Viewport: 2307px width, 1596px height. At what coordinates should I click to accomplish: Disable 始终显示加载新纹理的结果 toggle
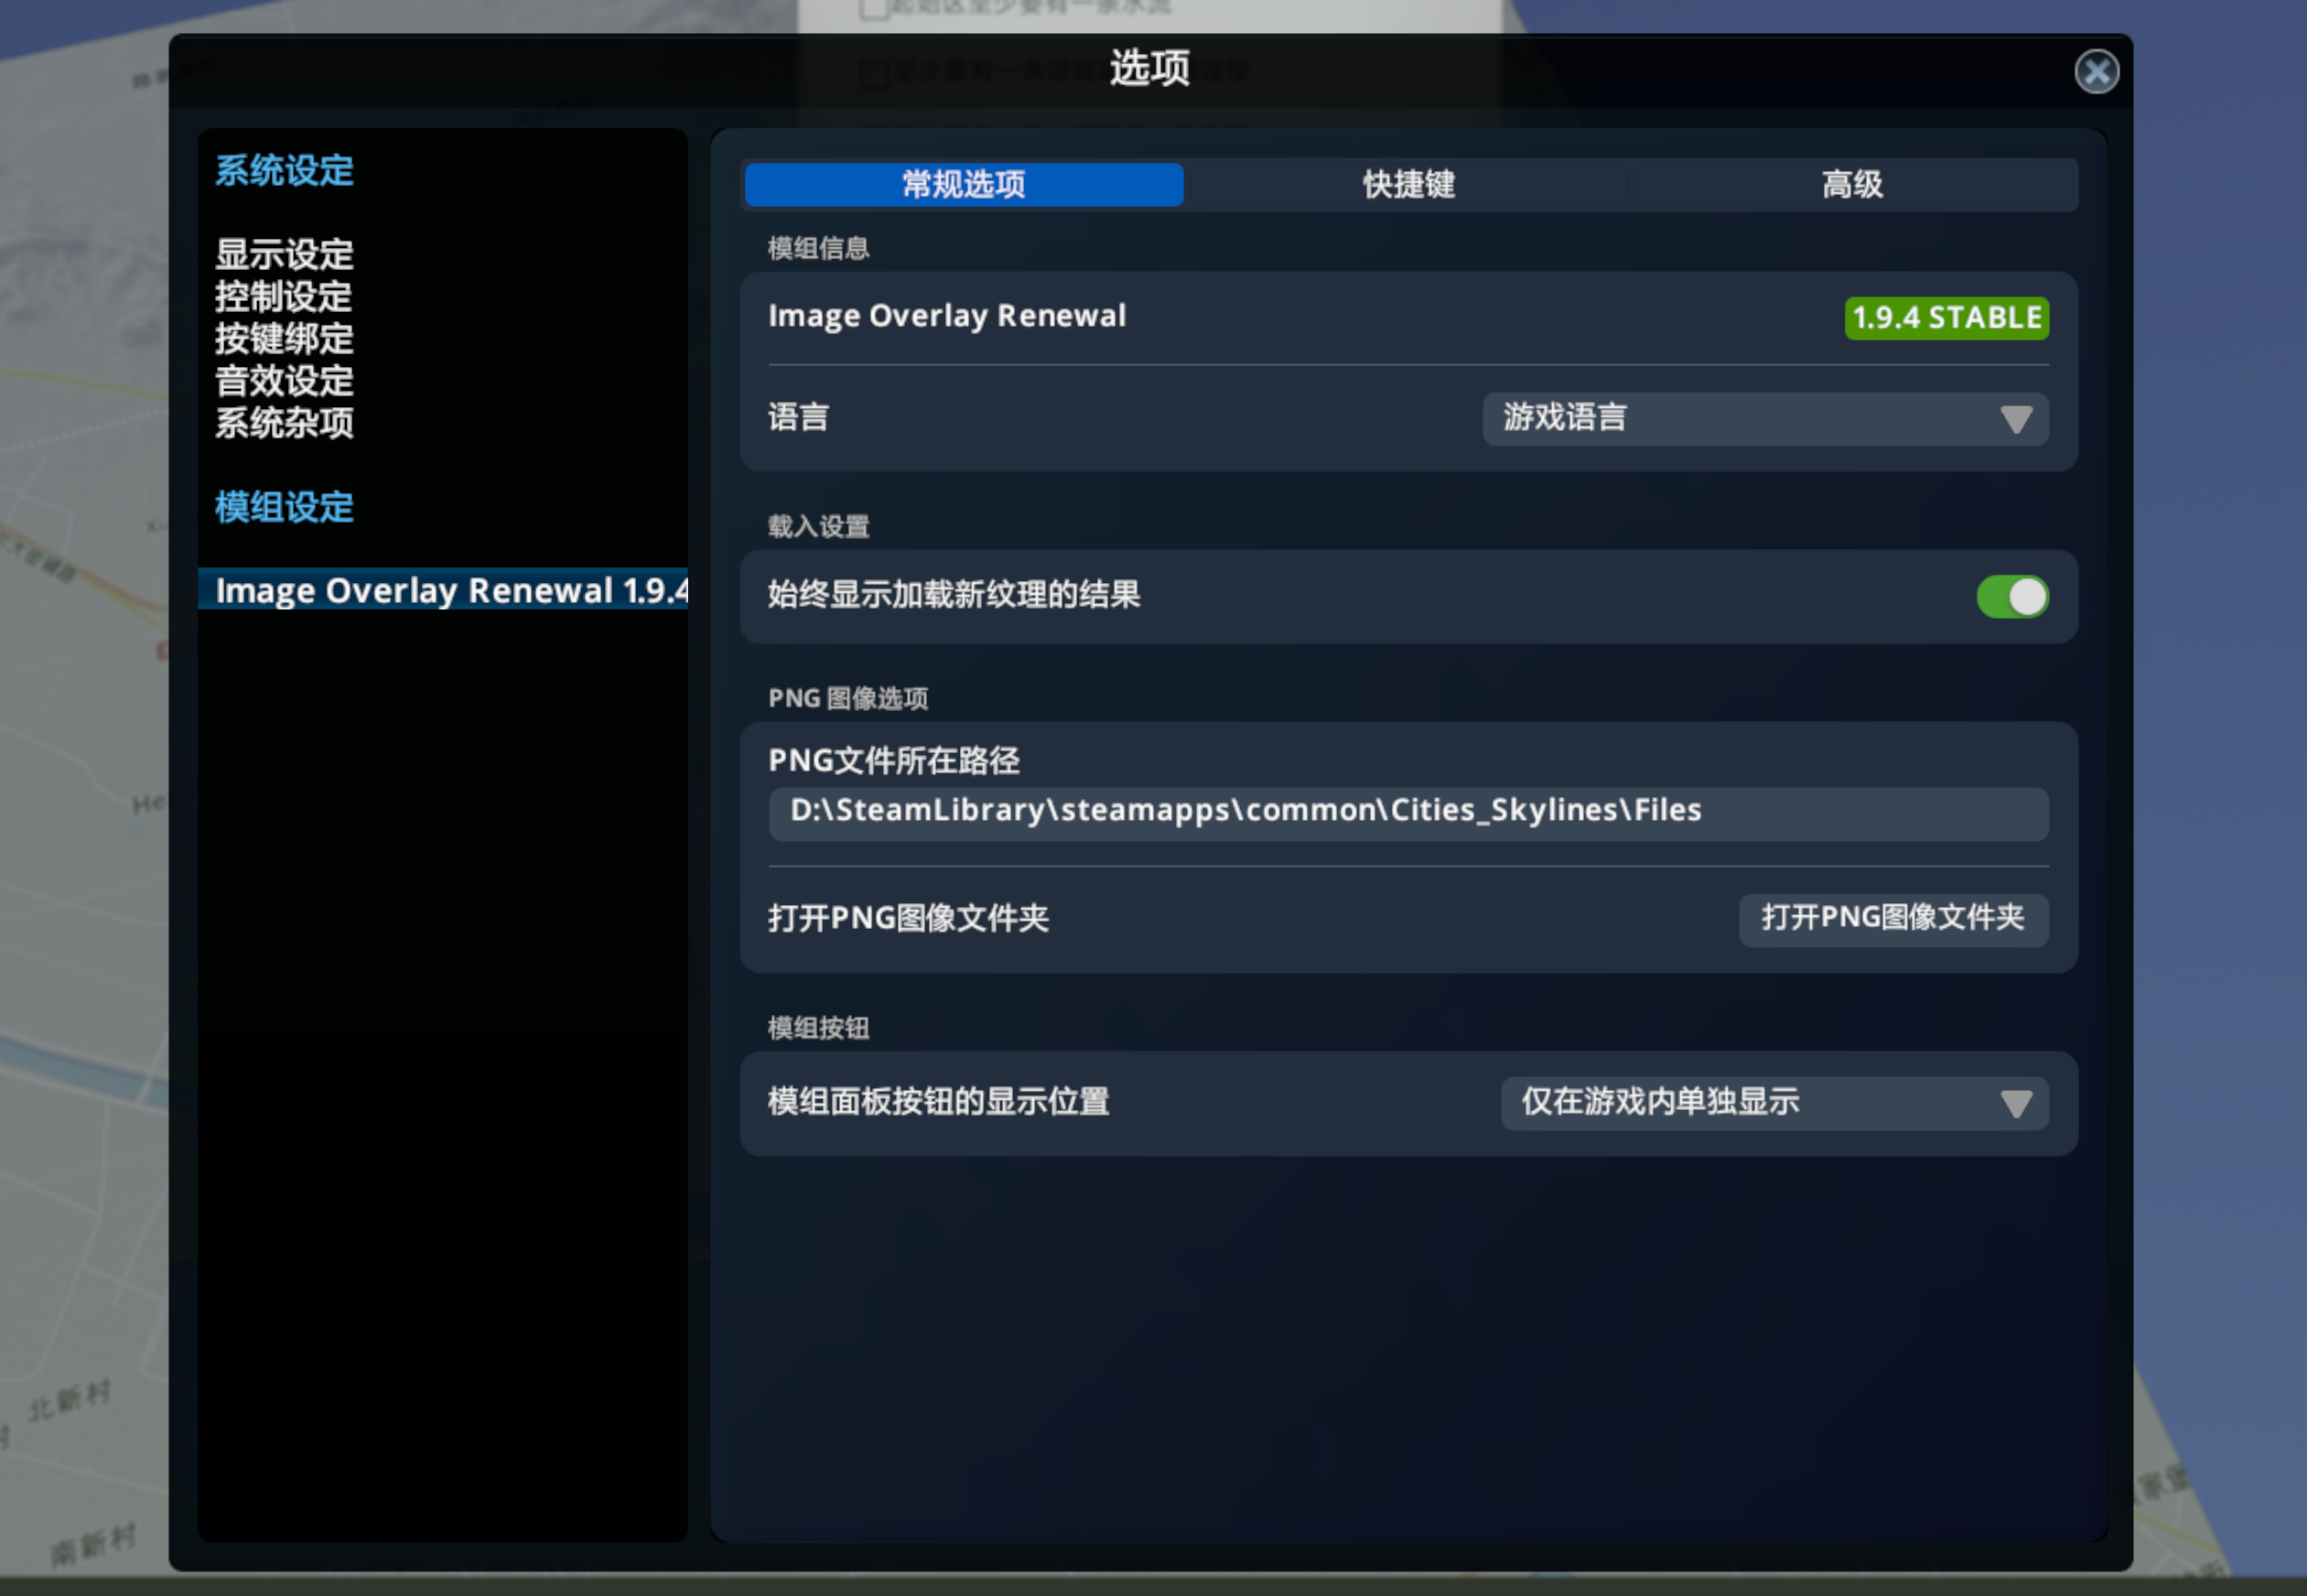pyautogui.click(x=2011, y=596)
